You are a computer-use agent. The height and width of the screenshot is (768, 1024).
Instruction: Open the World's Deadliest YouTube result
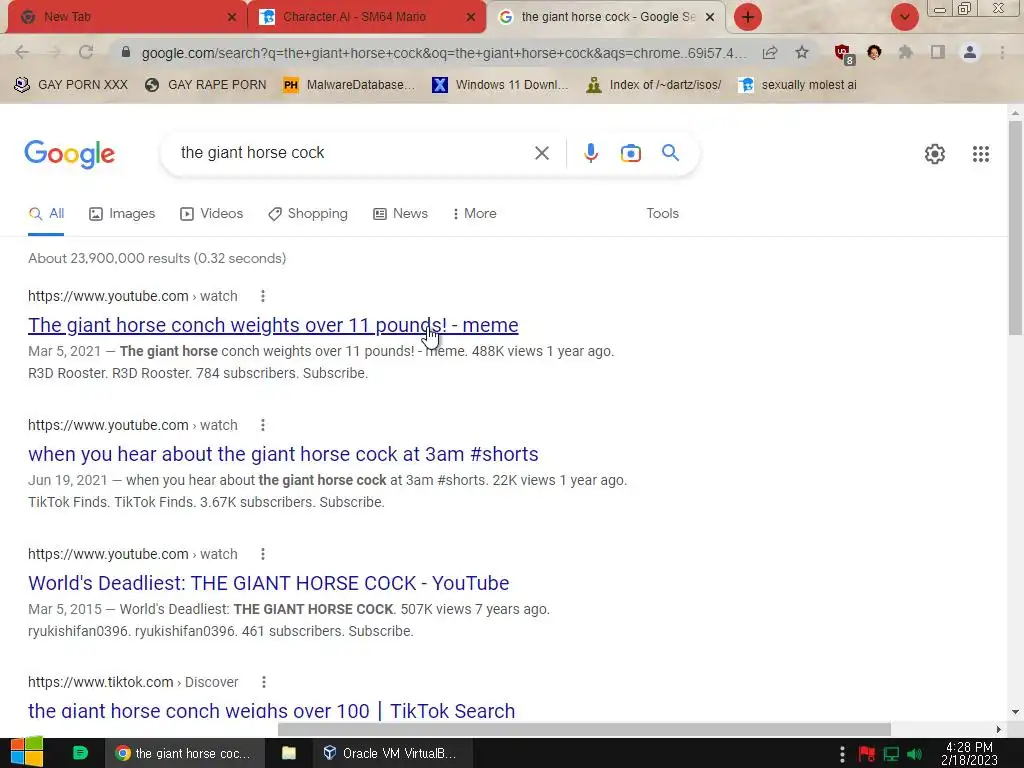pos(268,583)
